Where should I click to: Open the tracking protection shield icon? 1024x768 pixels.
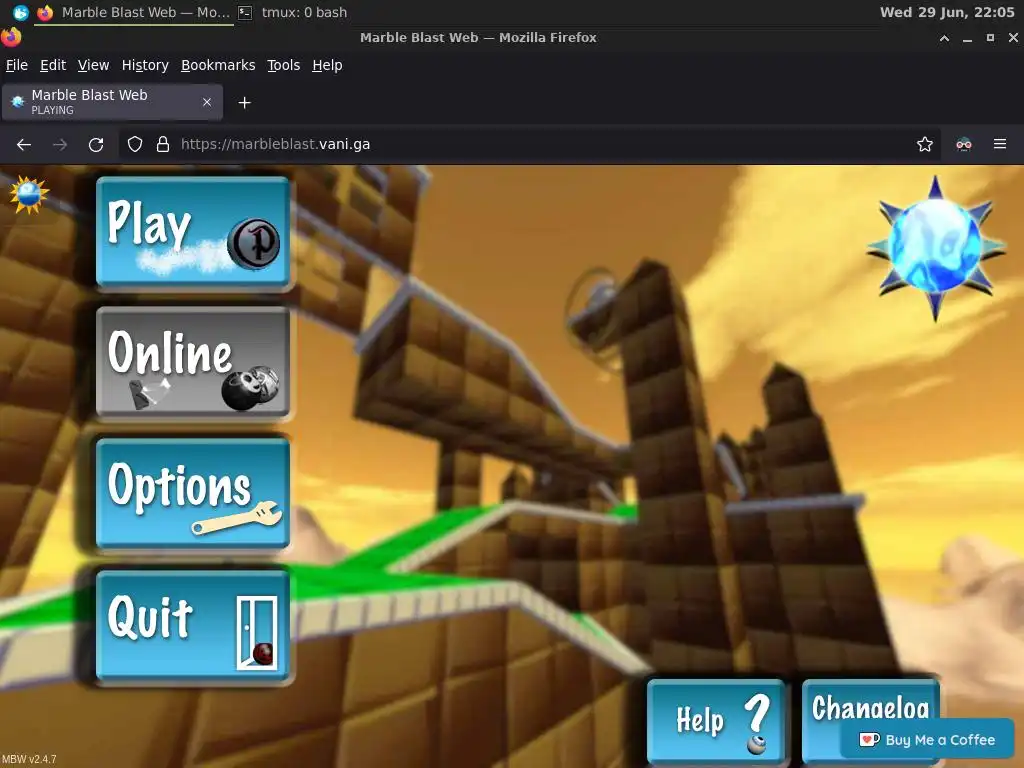point(135,144)
